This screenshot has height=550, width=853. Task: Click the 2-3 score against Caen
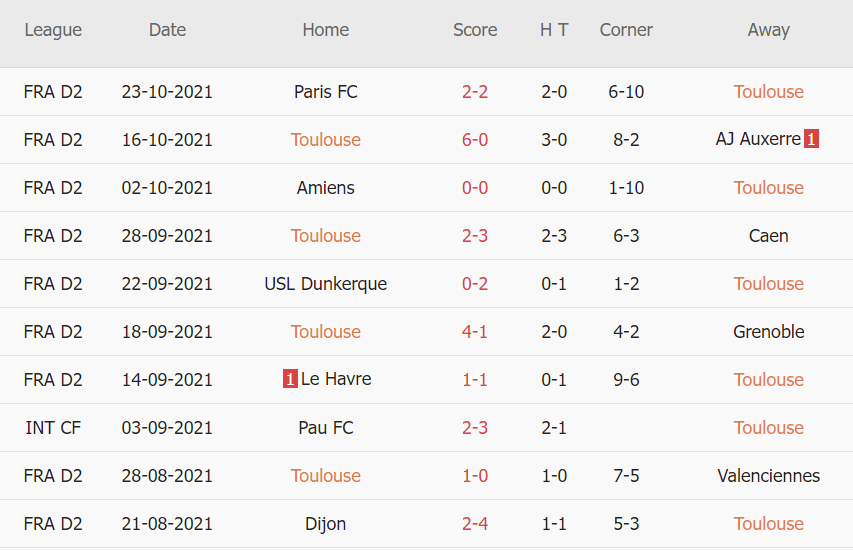(475, 236)
